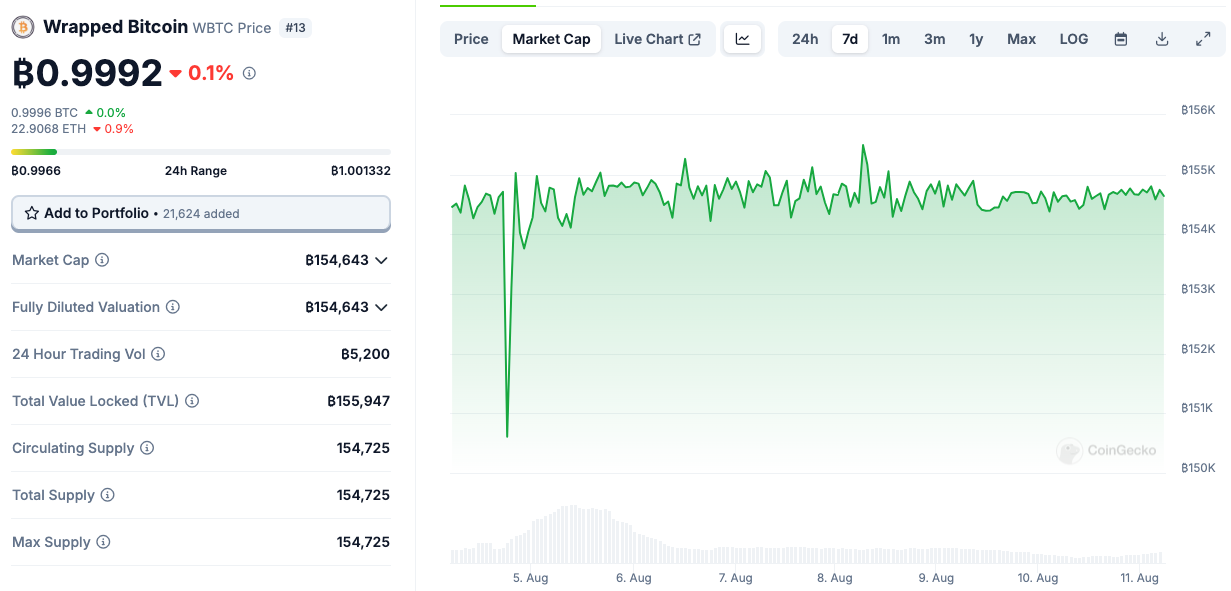
Task: Click the 154,725 Max Supply value
Action: pyautogui.click(x=363, y=542)
